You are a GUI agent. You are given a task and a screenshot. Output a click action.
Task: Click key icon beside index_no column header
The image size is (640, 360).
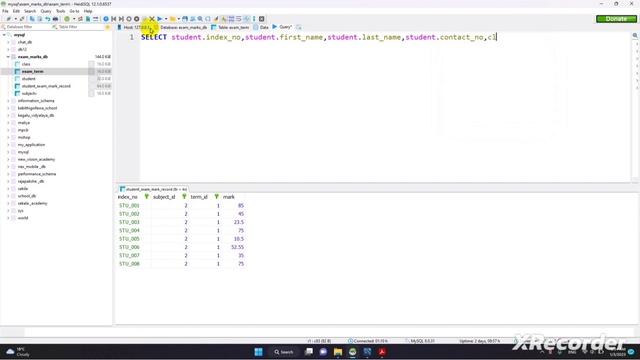(x=146, y=197)
